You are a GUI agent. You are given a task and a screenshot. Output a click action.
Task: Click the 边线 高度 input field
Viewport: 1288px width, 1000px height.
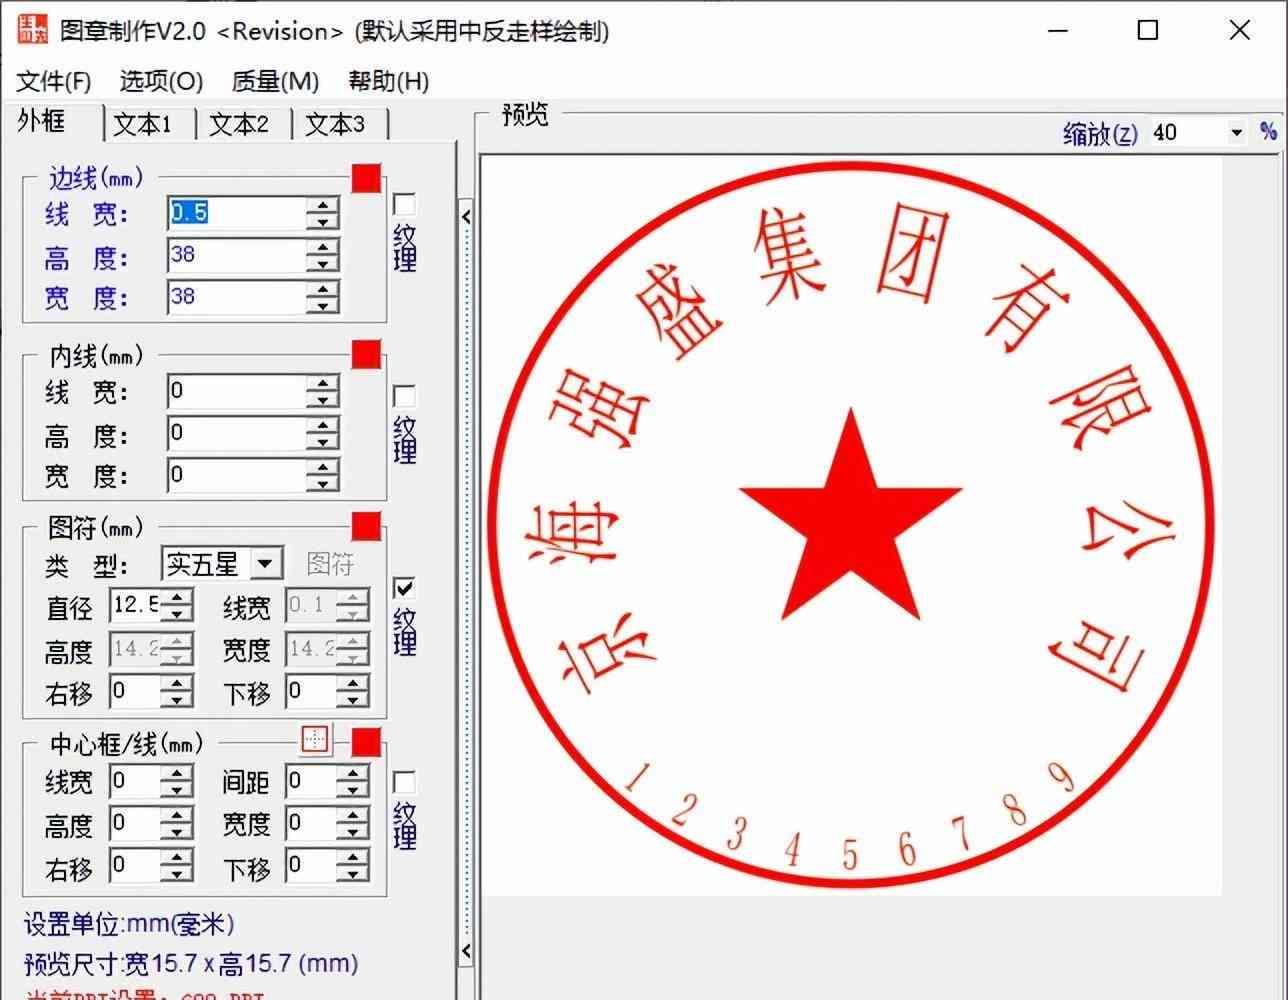click(237, 255)
